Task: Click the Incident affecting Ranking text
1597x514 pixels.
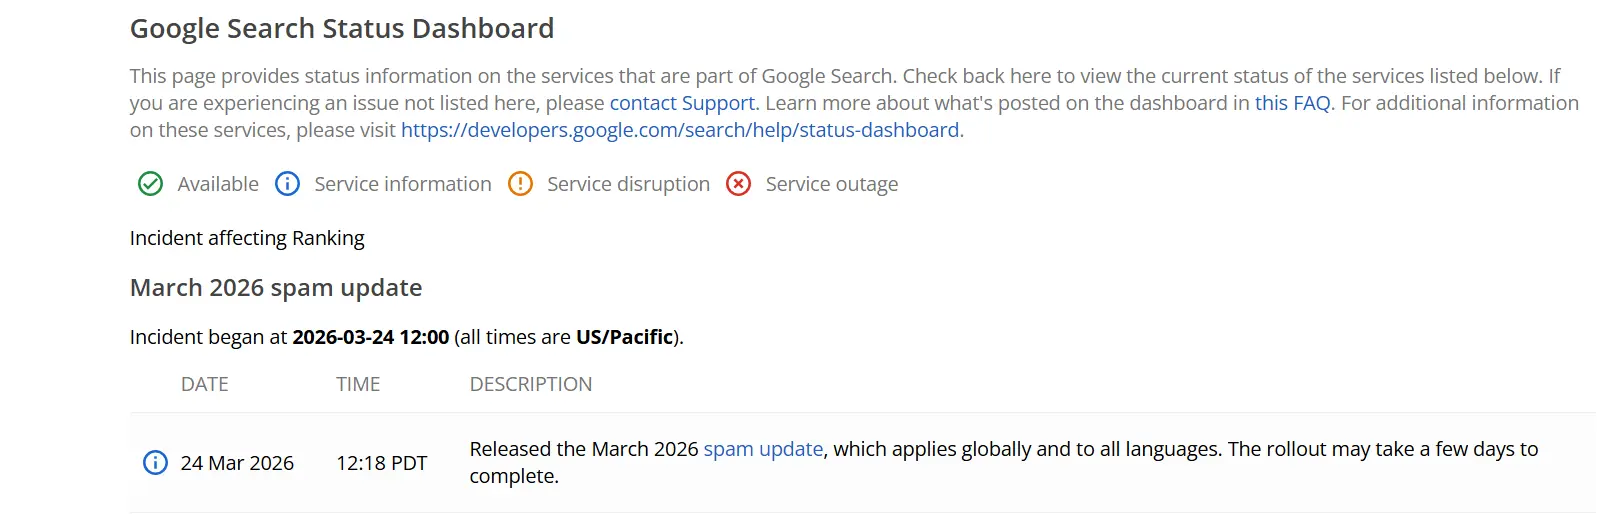Action: pyautogui.click(x=247, y=238)
